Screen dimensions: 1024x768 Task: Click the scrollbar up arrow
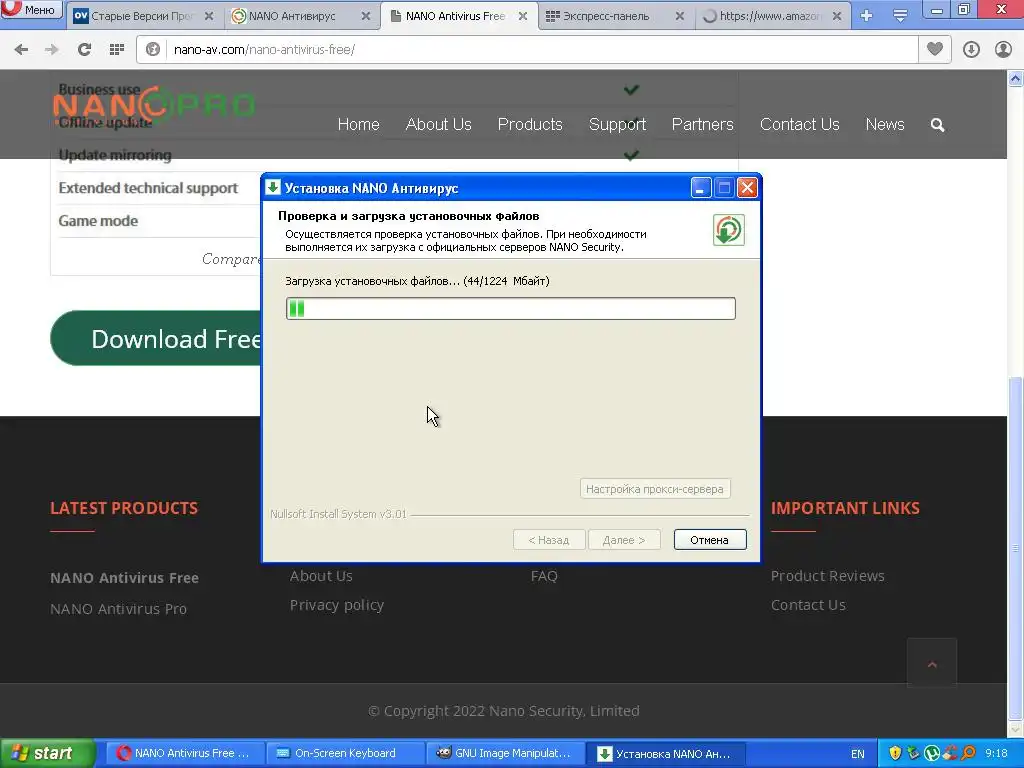pyautogui.click(x=1016, y=79)
